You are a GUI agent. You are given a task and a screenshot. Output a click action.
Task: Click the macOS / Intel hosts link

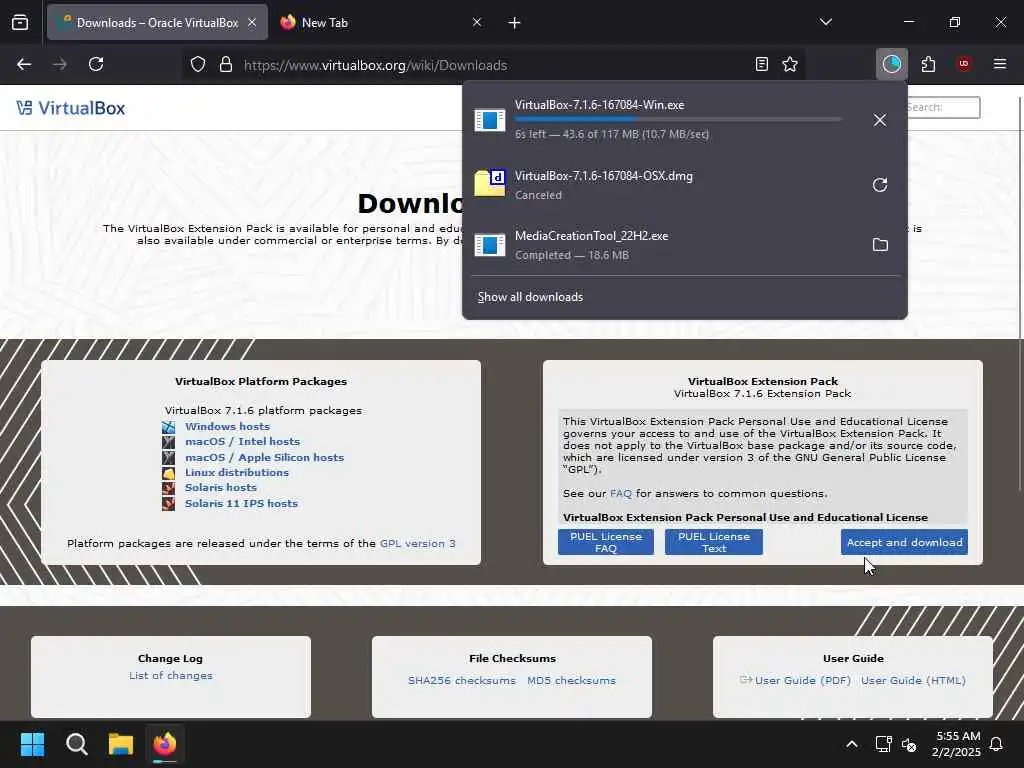tap(242, 441)
